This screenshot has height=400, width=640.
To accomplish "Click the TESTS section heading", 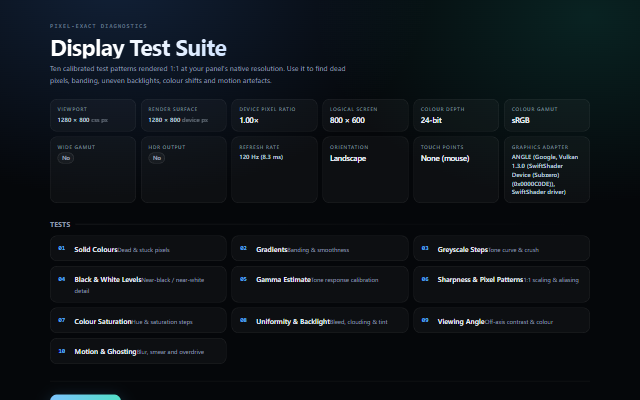I will [60, 224].
